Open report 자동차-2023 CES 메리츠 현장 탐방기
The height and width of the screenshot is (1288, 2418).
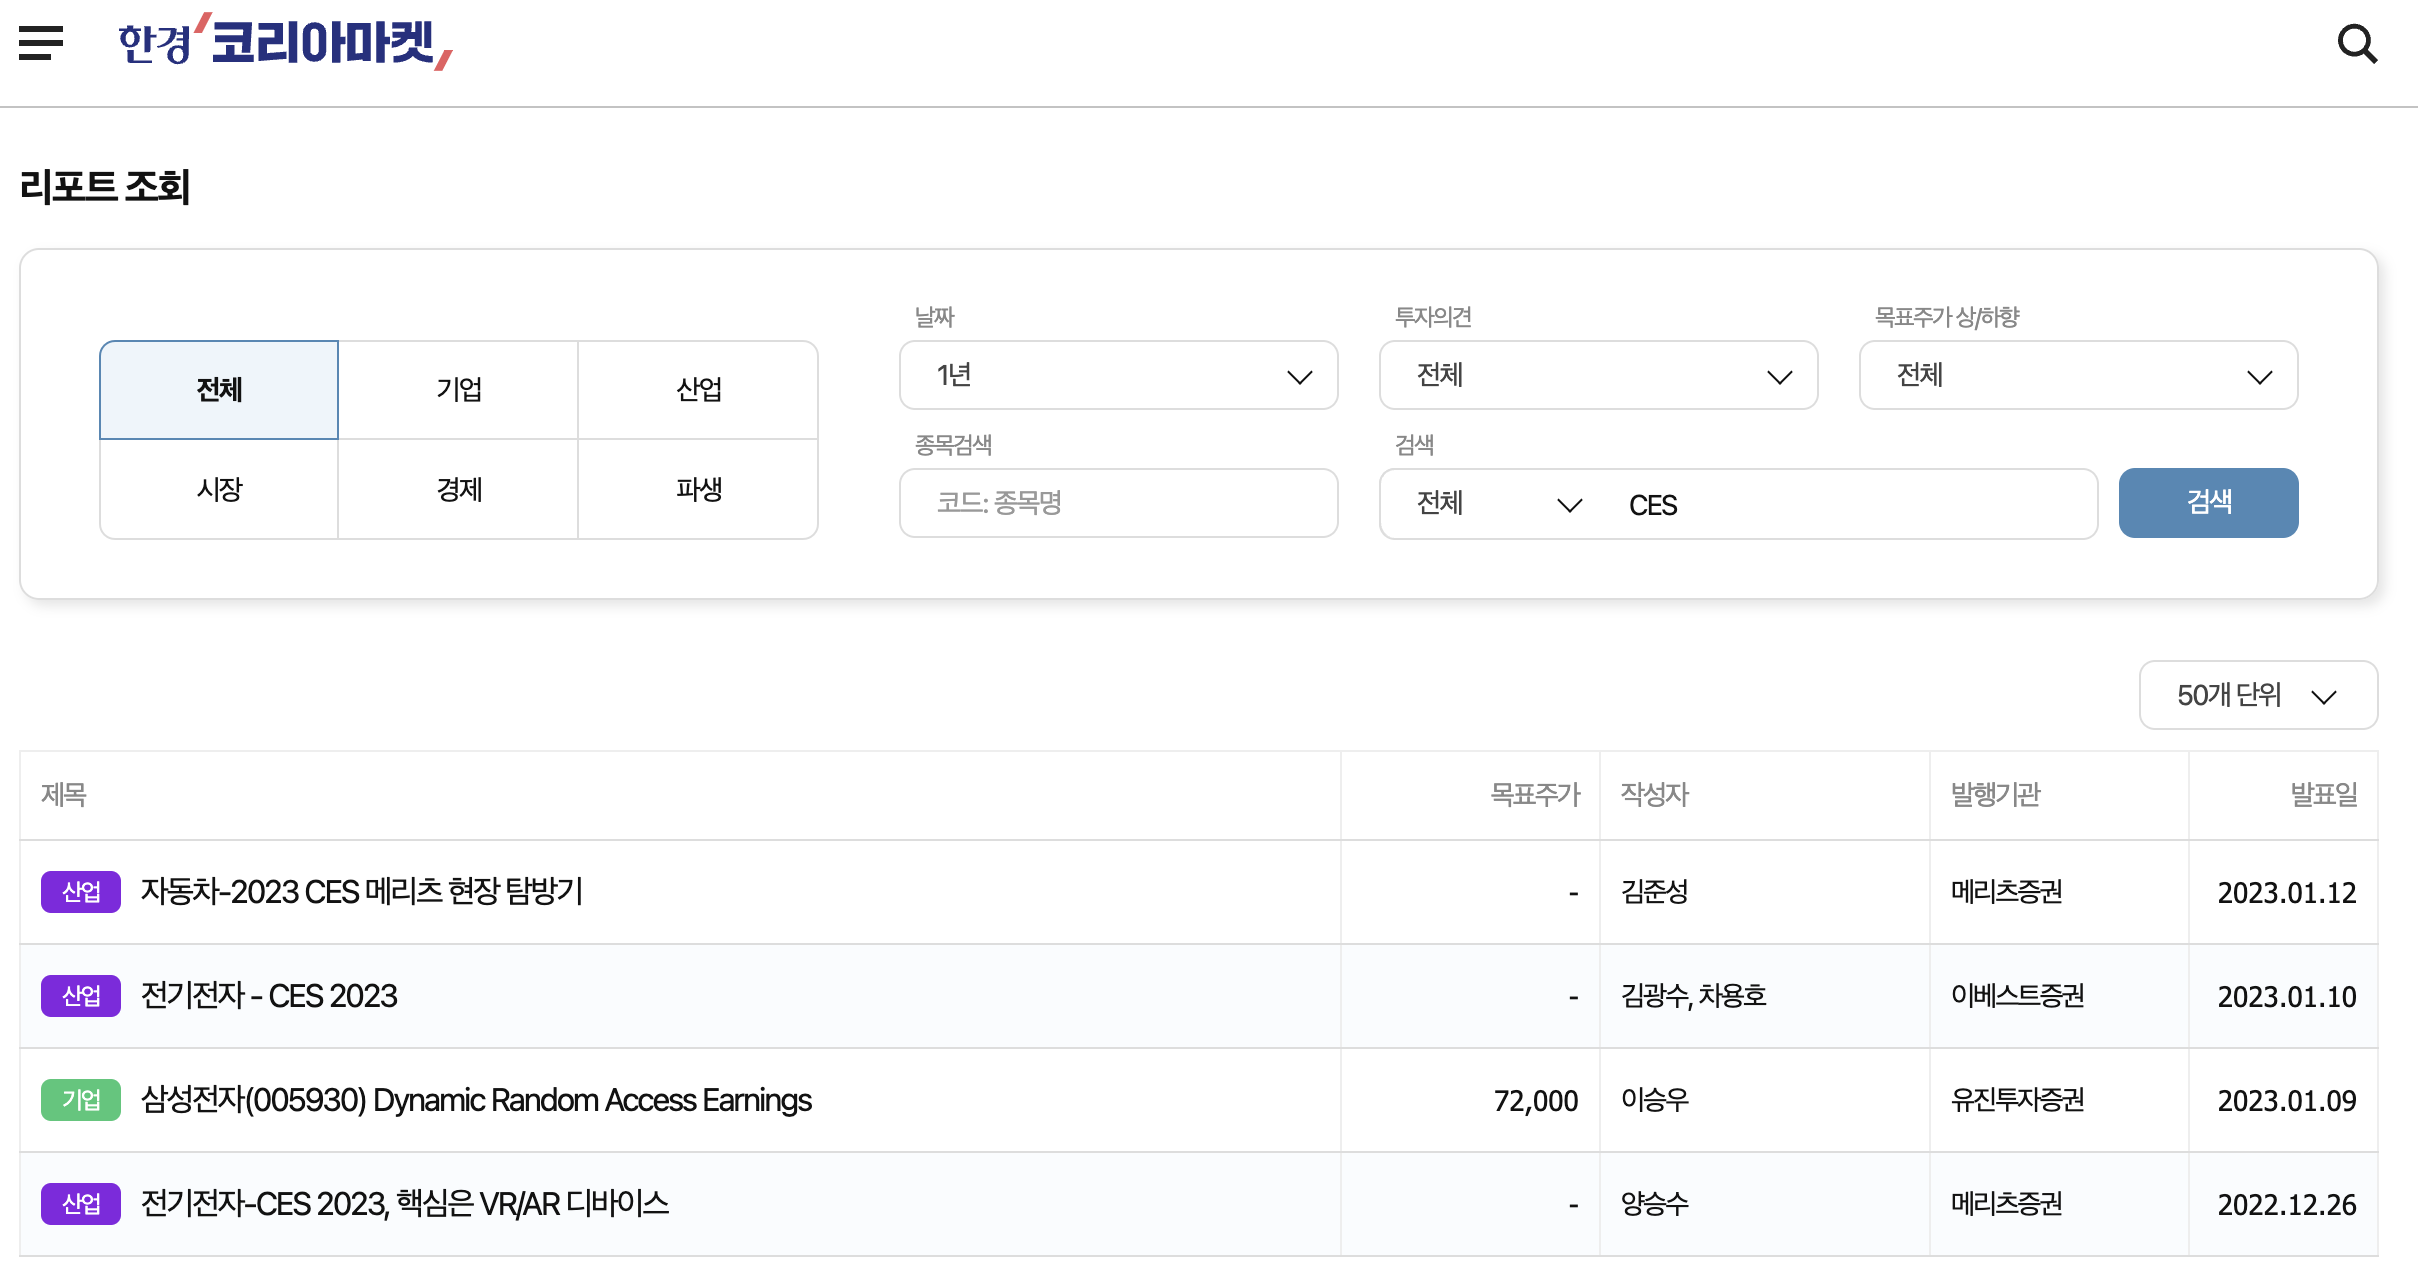[x=362, y=892]
